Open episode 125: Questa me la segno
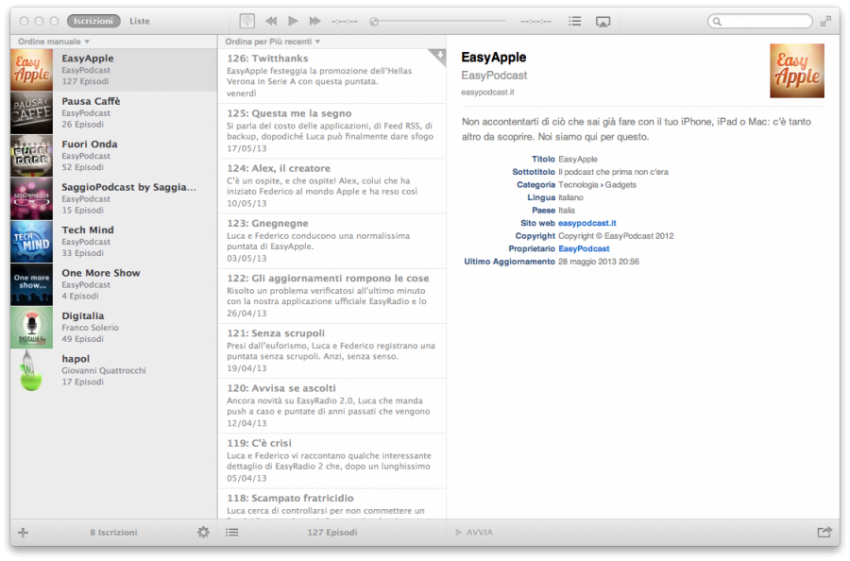This screenshot has width=850, height=561. [332, 131]
